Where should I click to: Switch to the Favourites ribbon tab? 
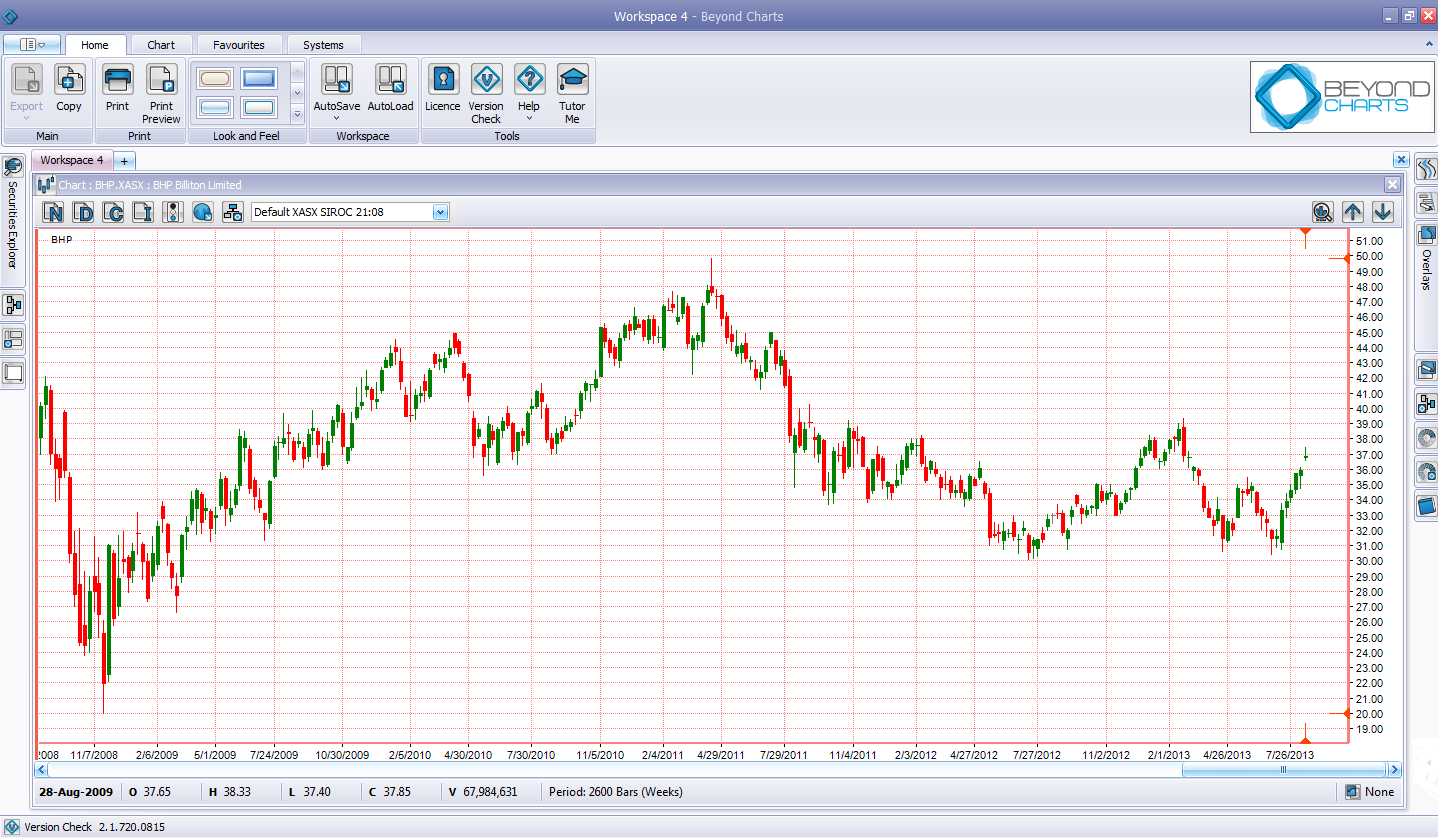[x=239, y=45]
